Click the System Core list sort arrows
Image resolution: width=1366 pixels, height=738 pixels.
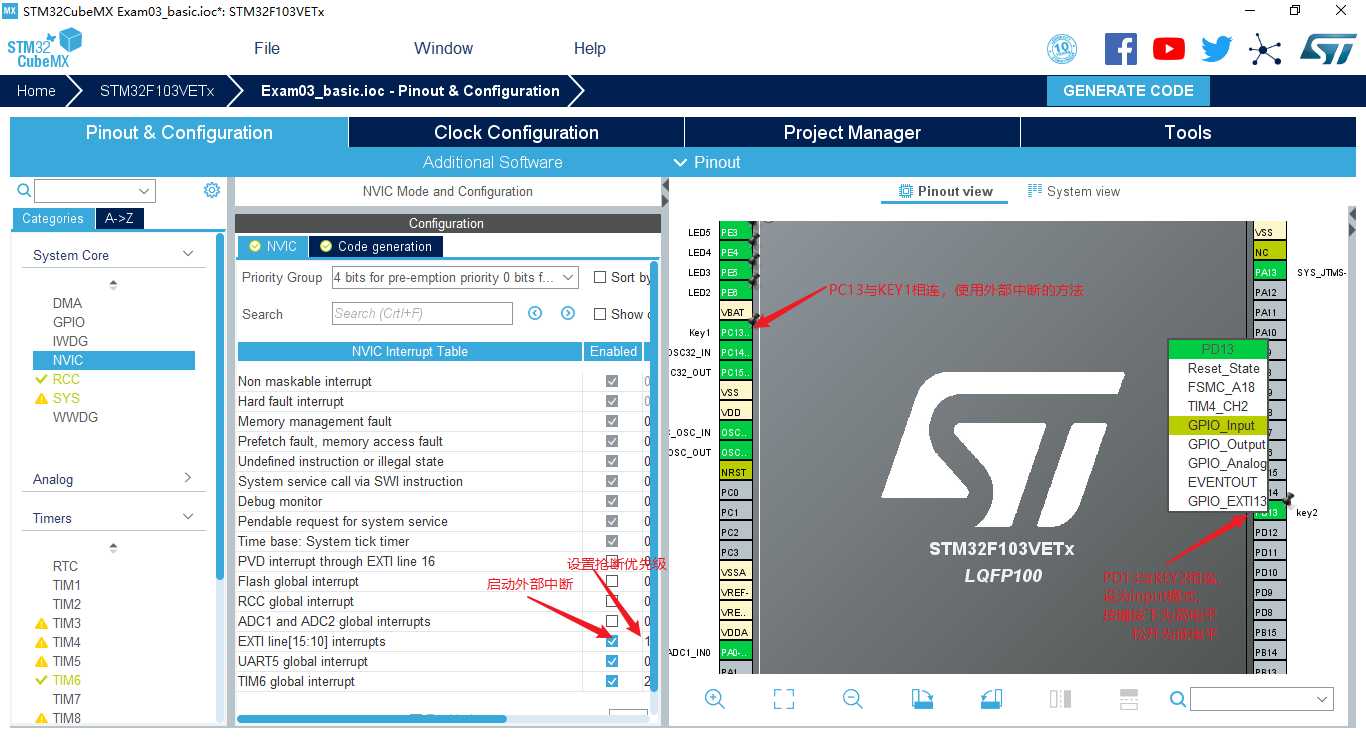pos(113,284)
